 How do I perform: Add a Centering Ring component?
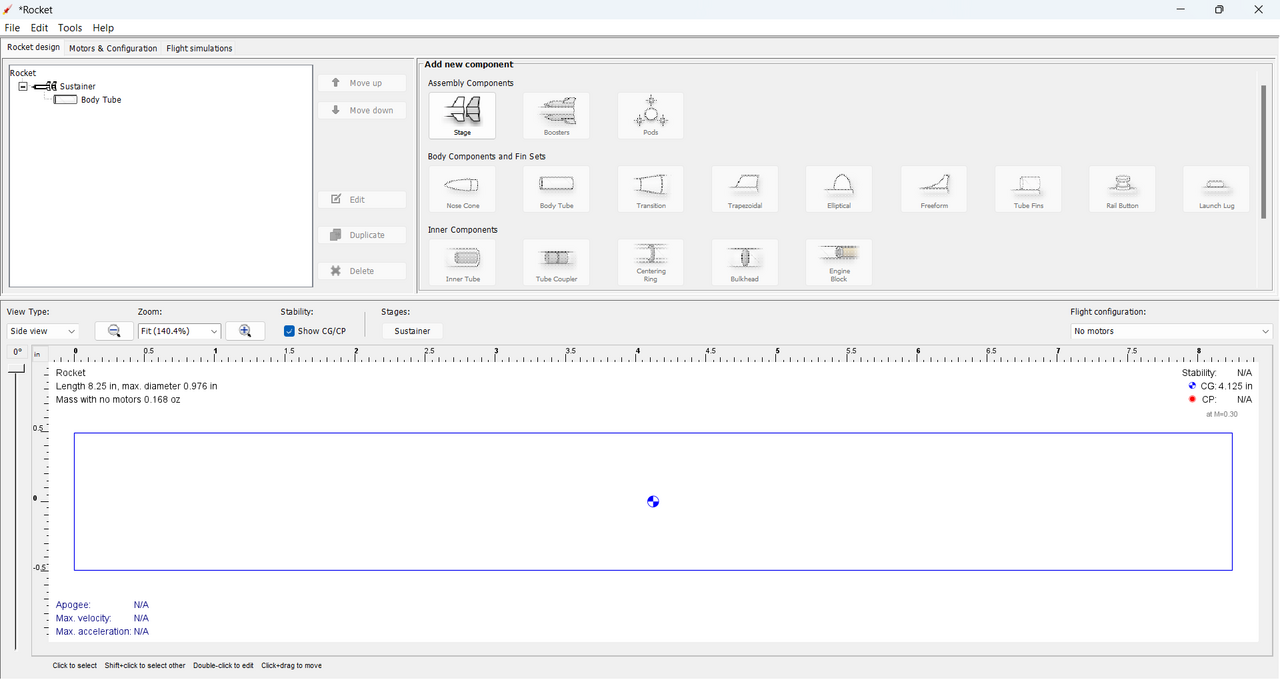[650, 262]
